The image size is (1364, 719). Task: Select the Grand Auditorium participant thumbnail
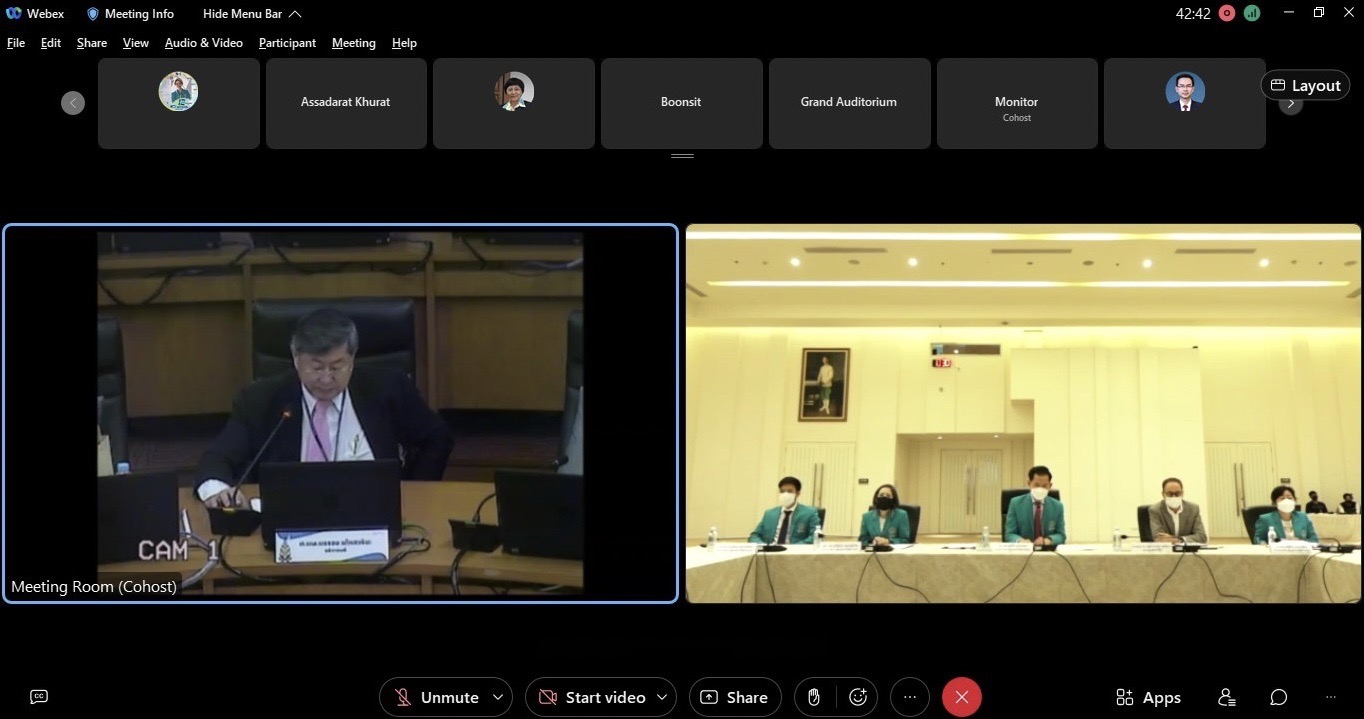[849, 103]
